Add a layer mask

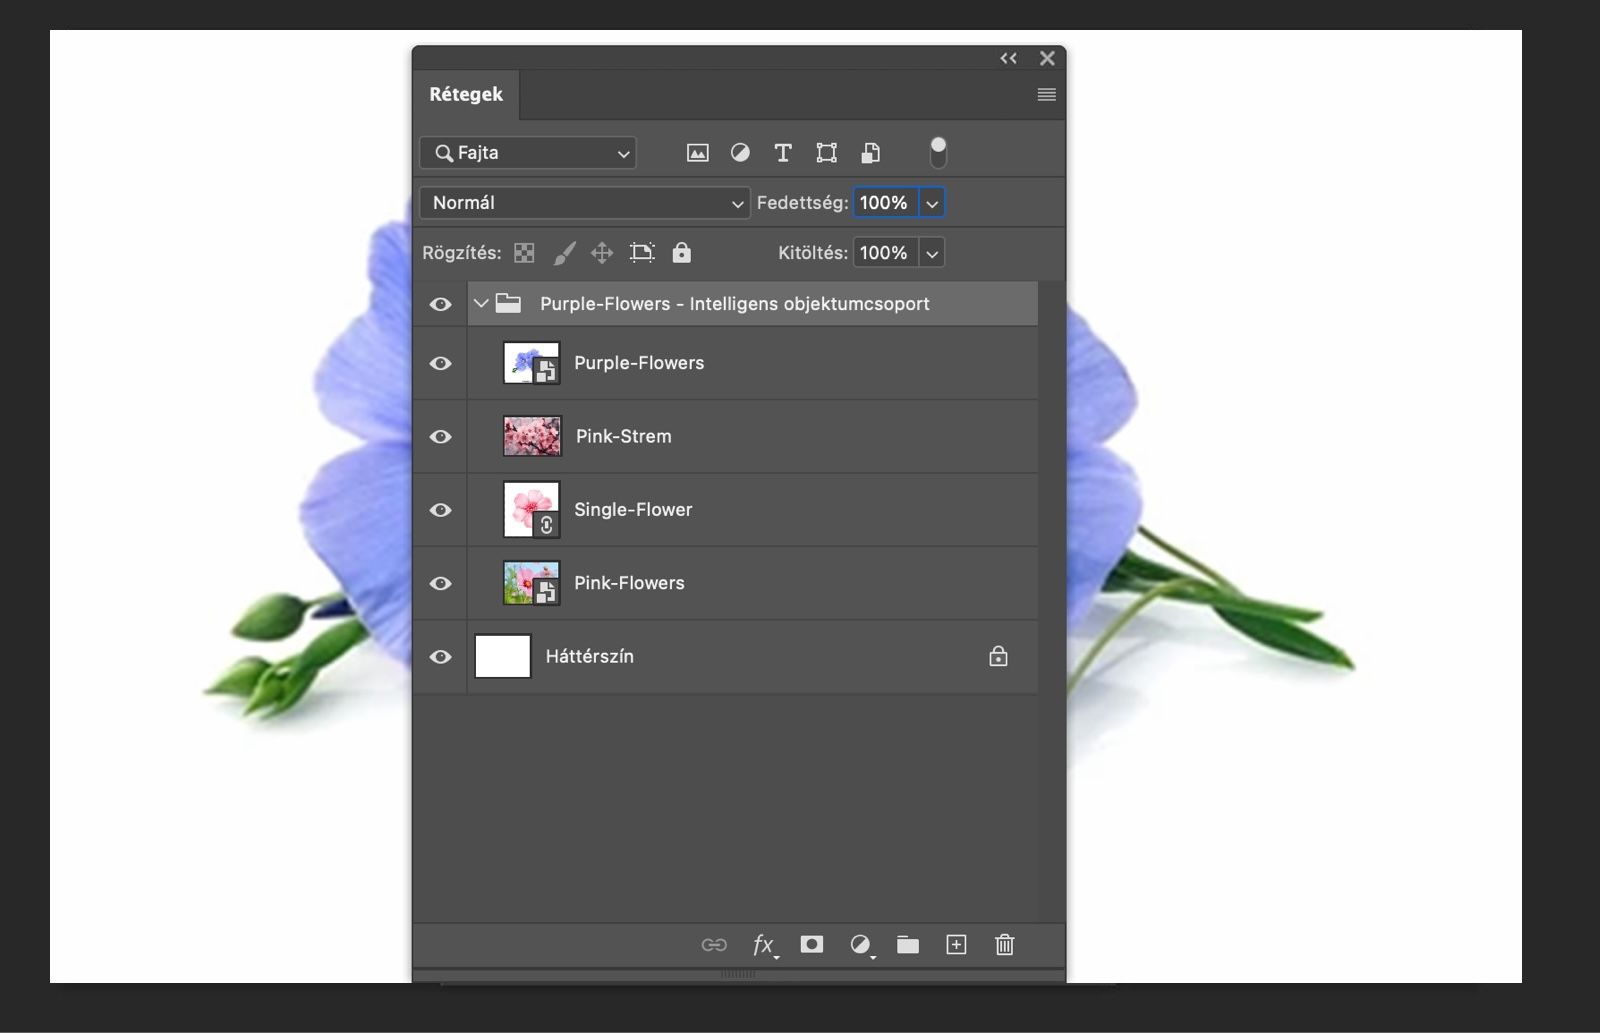(x=812, y=944)
